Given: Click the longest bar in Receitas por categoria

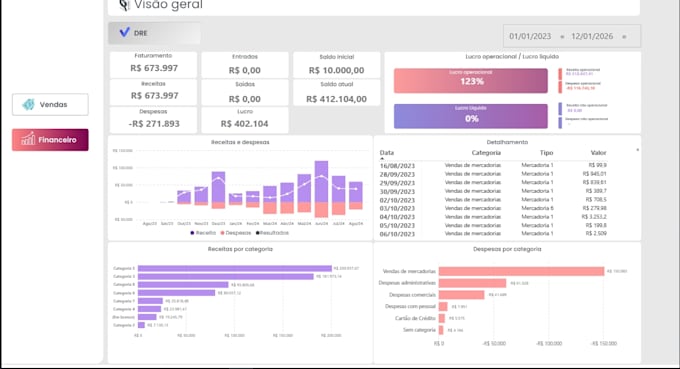Looking at the screenshot, I should pyautogui.click(x=235, y=268).
